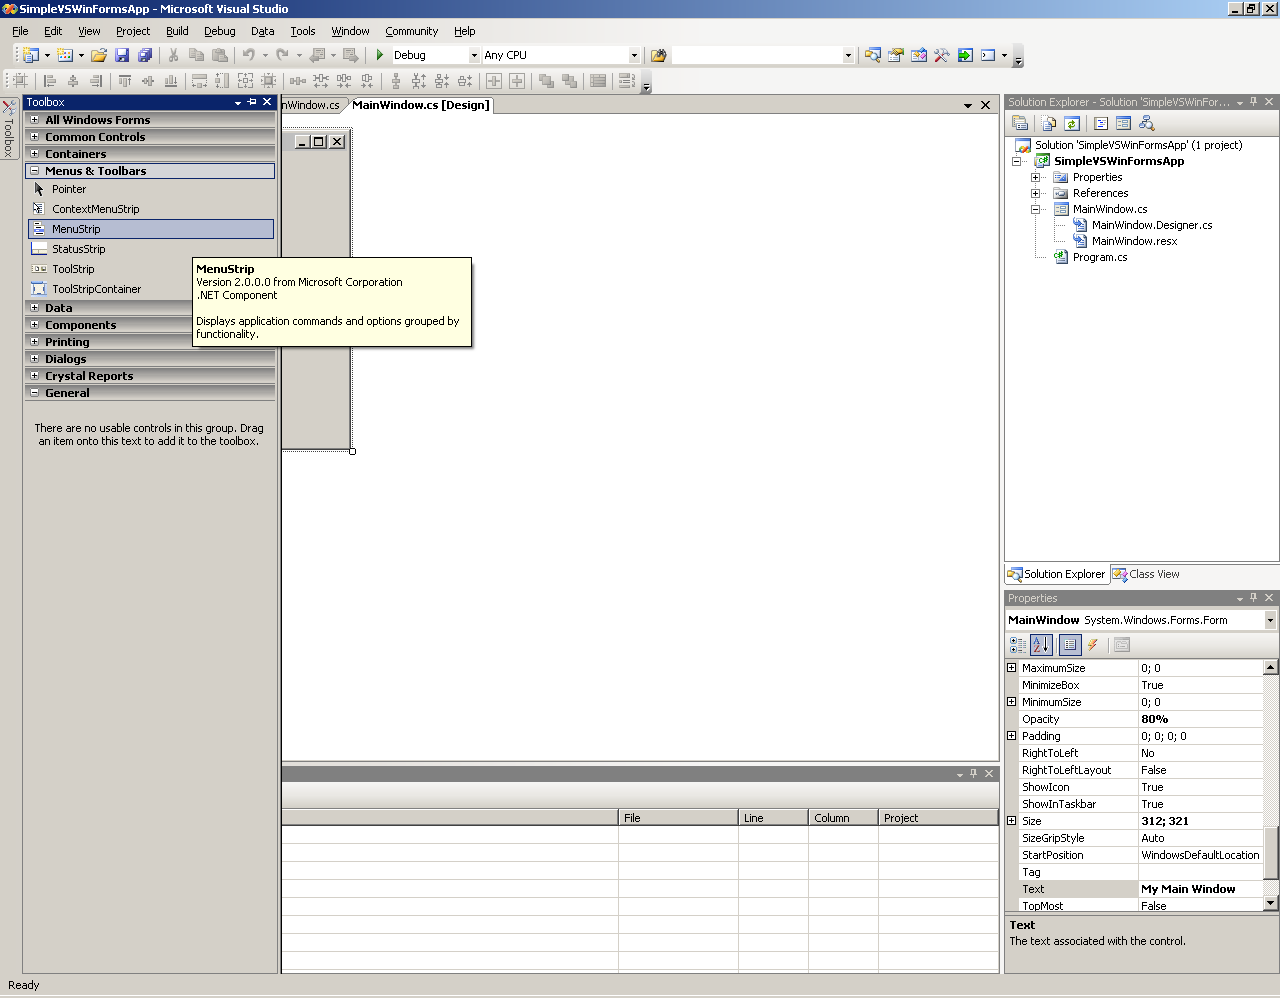Click the Undo arrow icon
1280x998 pixels.
(x=249, y=55)
